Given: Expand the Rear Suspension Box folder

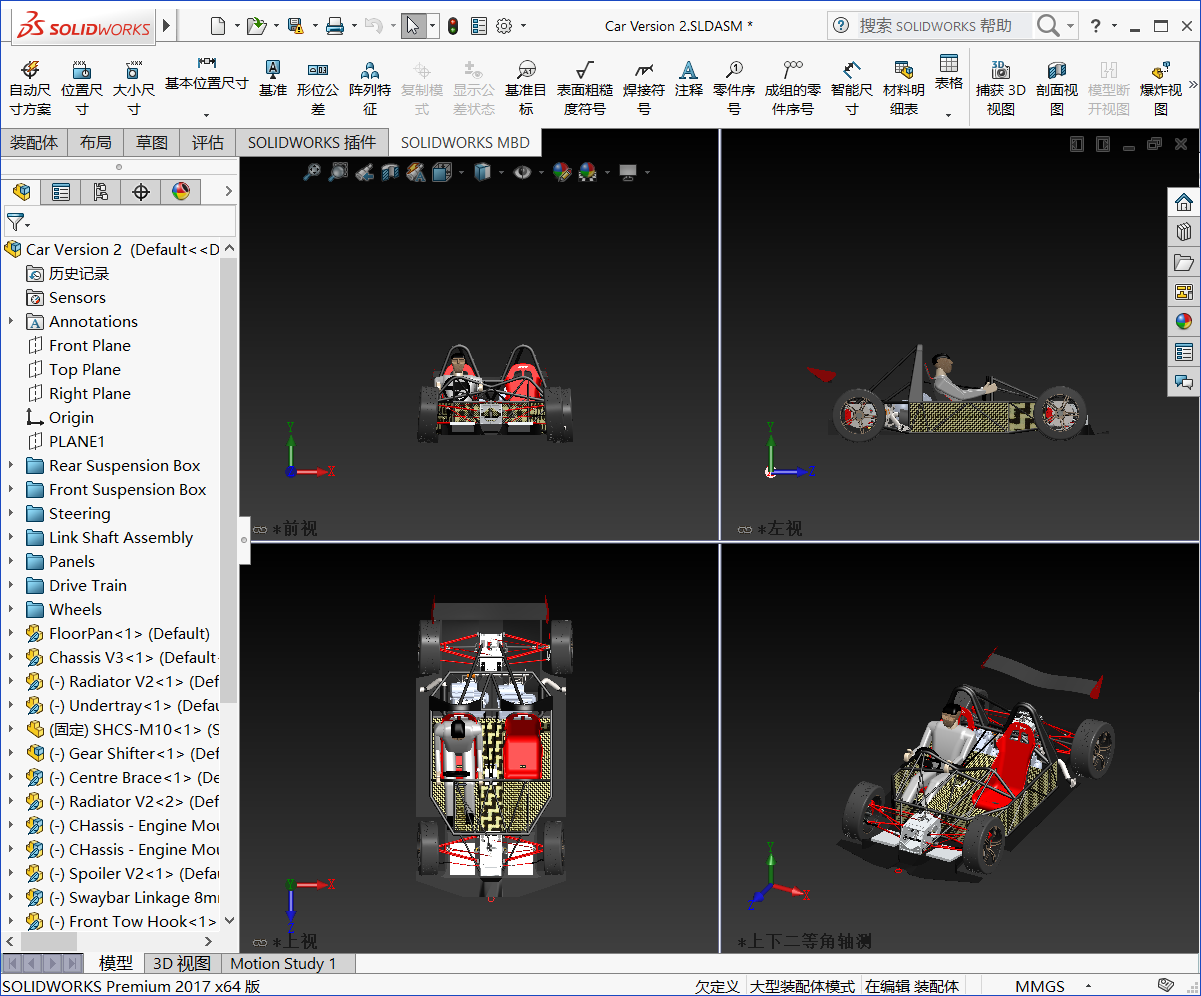Looking at the screenshot, I should tap(11, 466).
